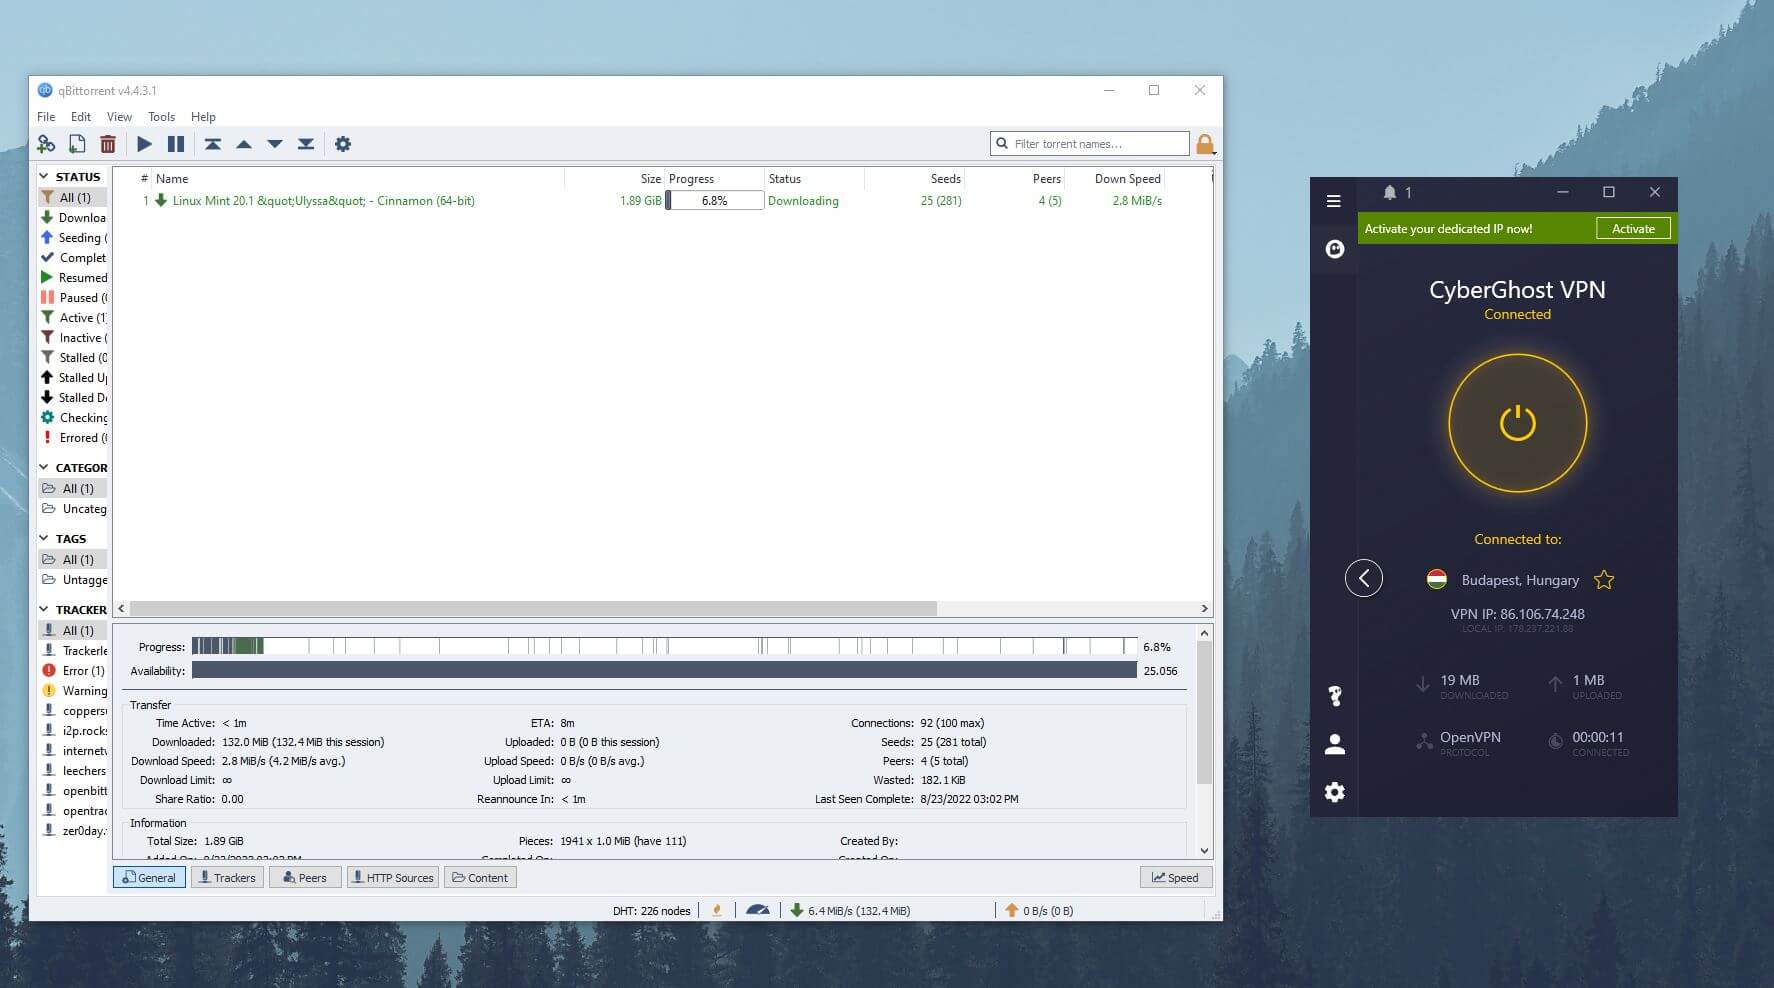Select the Completed status filter
Image resolution: width=1774 pixels, height=988 pixels.
[73, 258]
